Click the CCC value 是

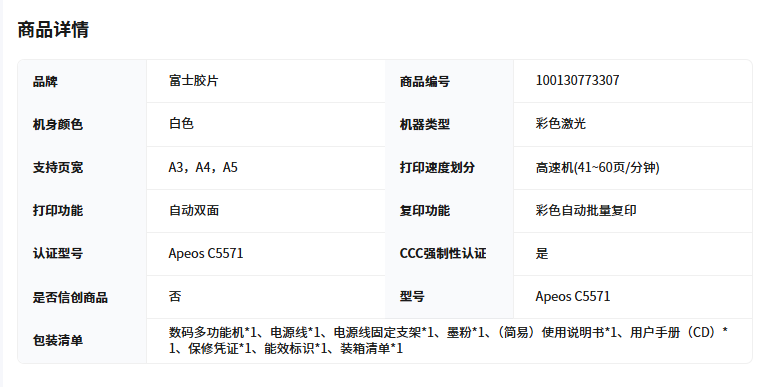542,253
